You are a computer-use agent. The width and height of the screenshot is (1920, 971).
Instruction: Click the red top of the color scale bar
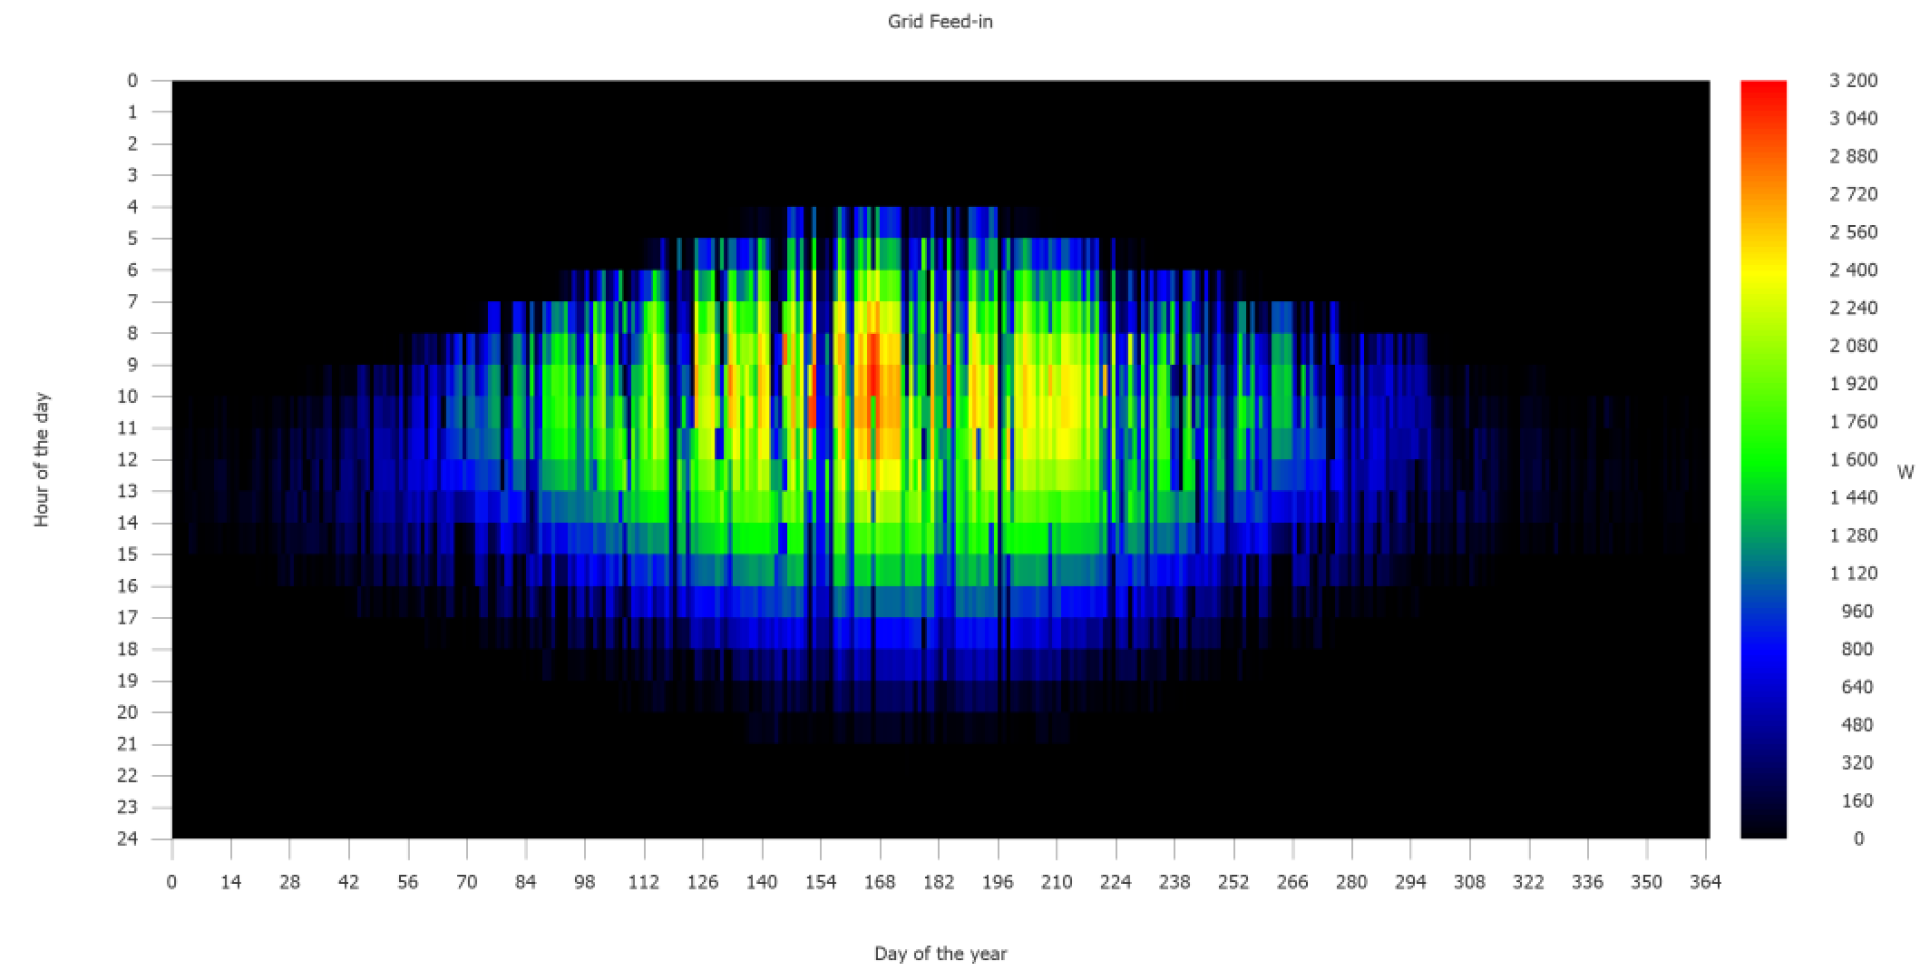click(x=1763, y=92)
